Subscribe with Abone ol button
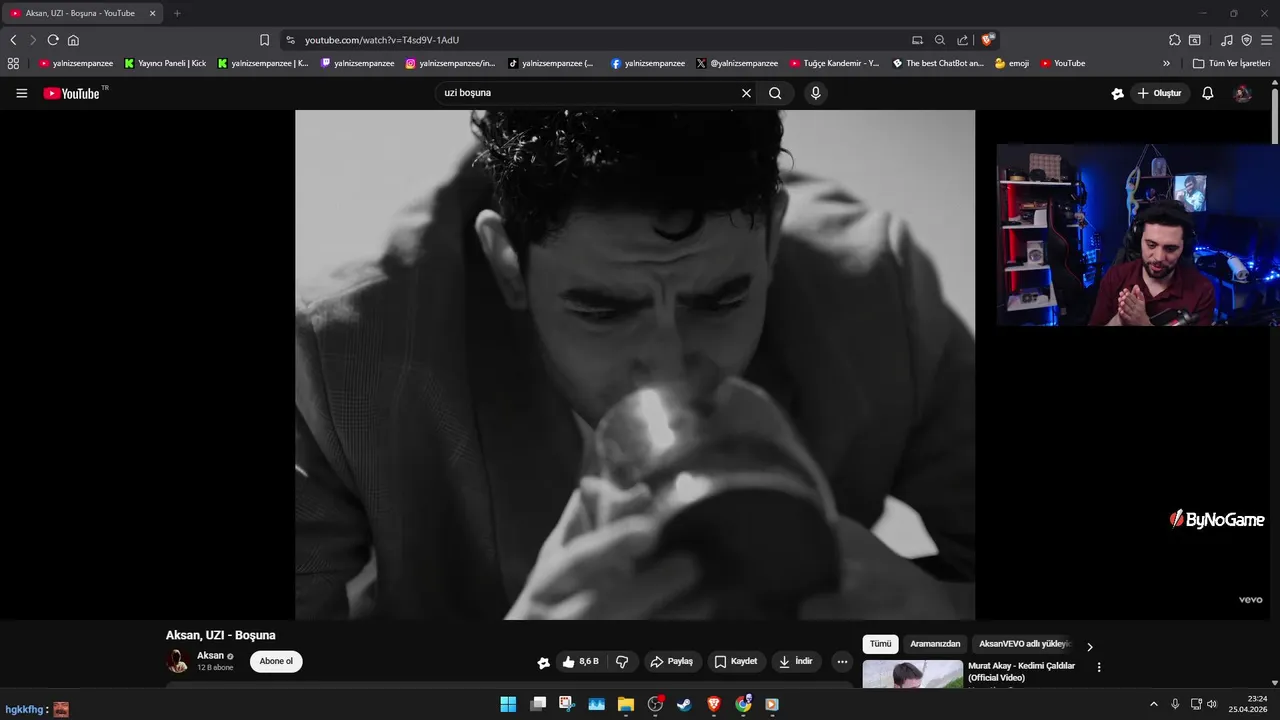1280x720 pixels. click(276, 661)
